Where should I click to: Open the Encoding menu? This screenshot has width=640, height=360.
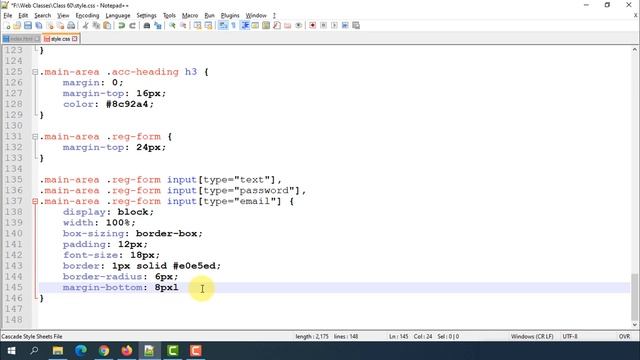click(87, 16)
